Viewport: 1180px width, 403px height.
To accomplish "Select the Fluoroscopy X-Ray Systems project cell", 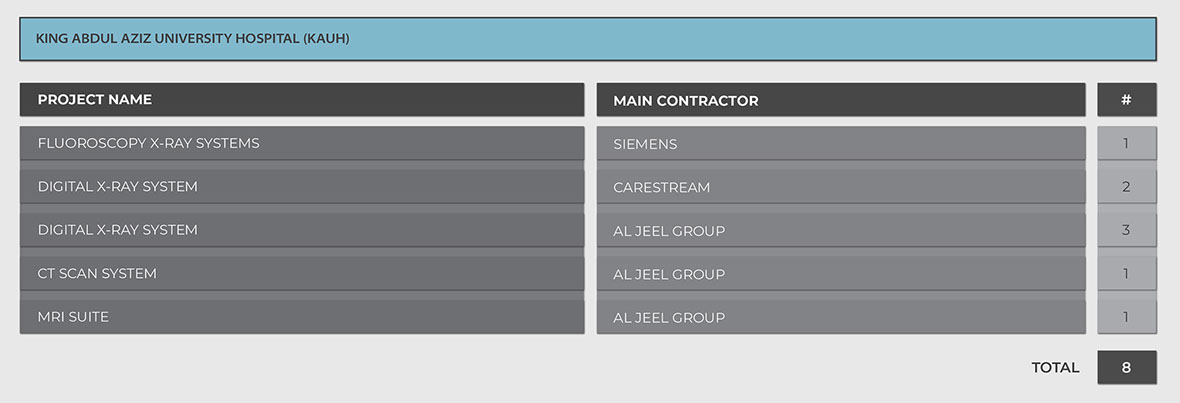I will (301, 143).
